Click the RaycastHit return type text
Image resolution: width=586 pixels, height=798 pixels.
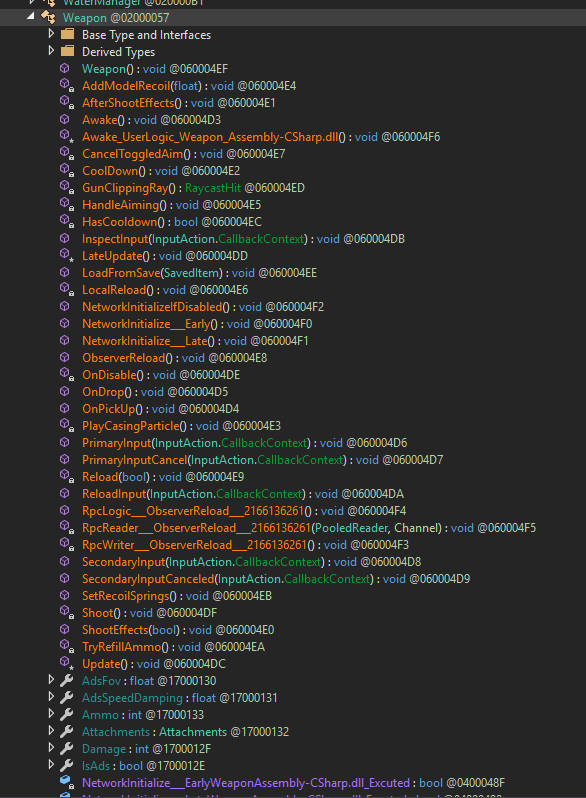[213, 188]
